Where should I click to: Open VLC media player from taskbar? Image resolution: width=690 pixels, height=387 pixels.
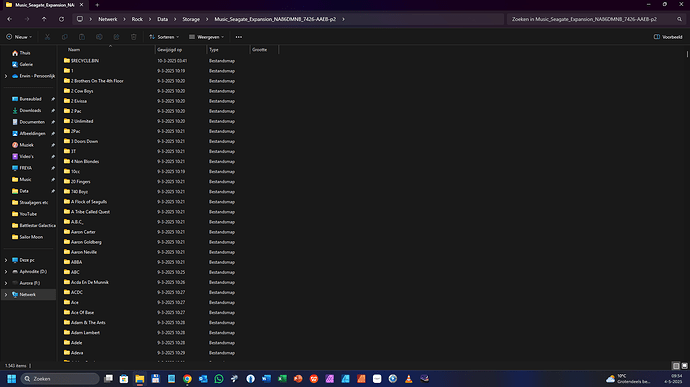[409, 379]
